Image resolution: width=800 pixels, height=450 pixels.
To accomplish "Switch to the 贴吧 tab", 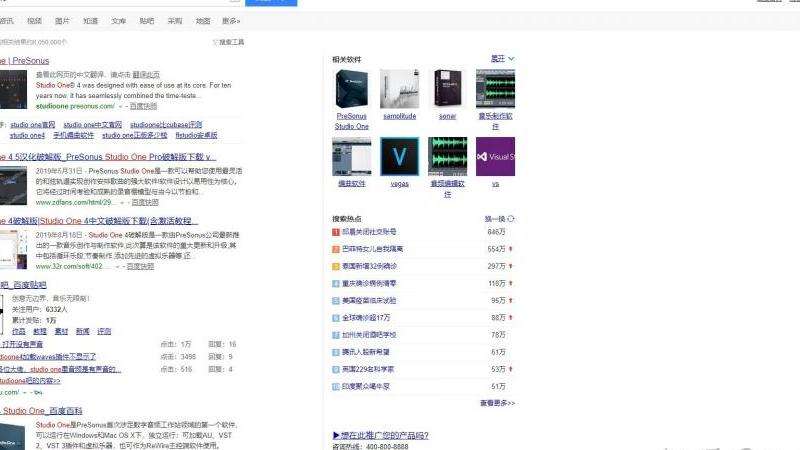I will (x=146, y=21).
